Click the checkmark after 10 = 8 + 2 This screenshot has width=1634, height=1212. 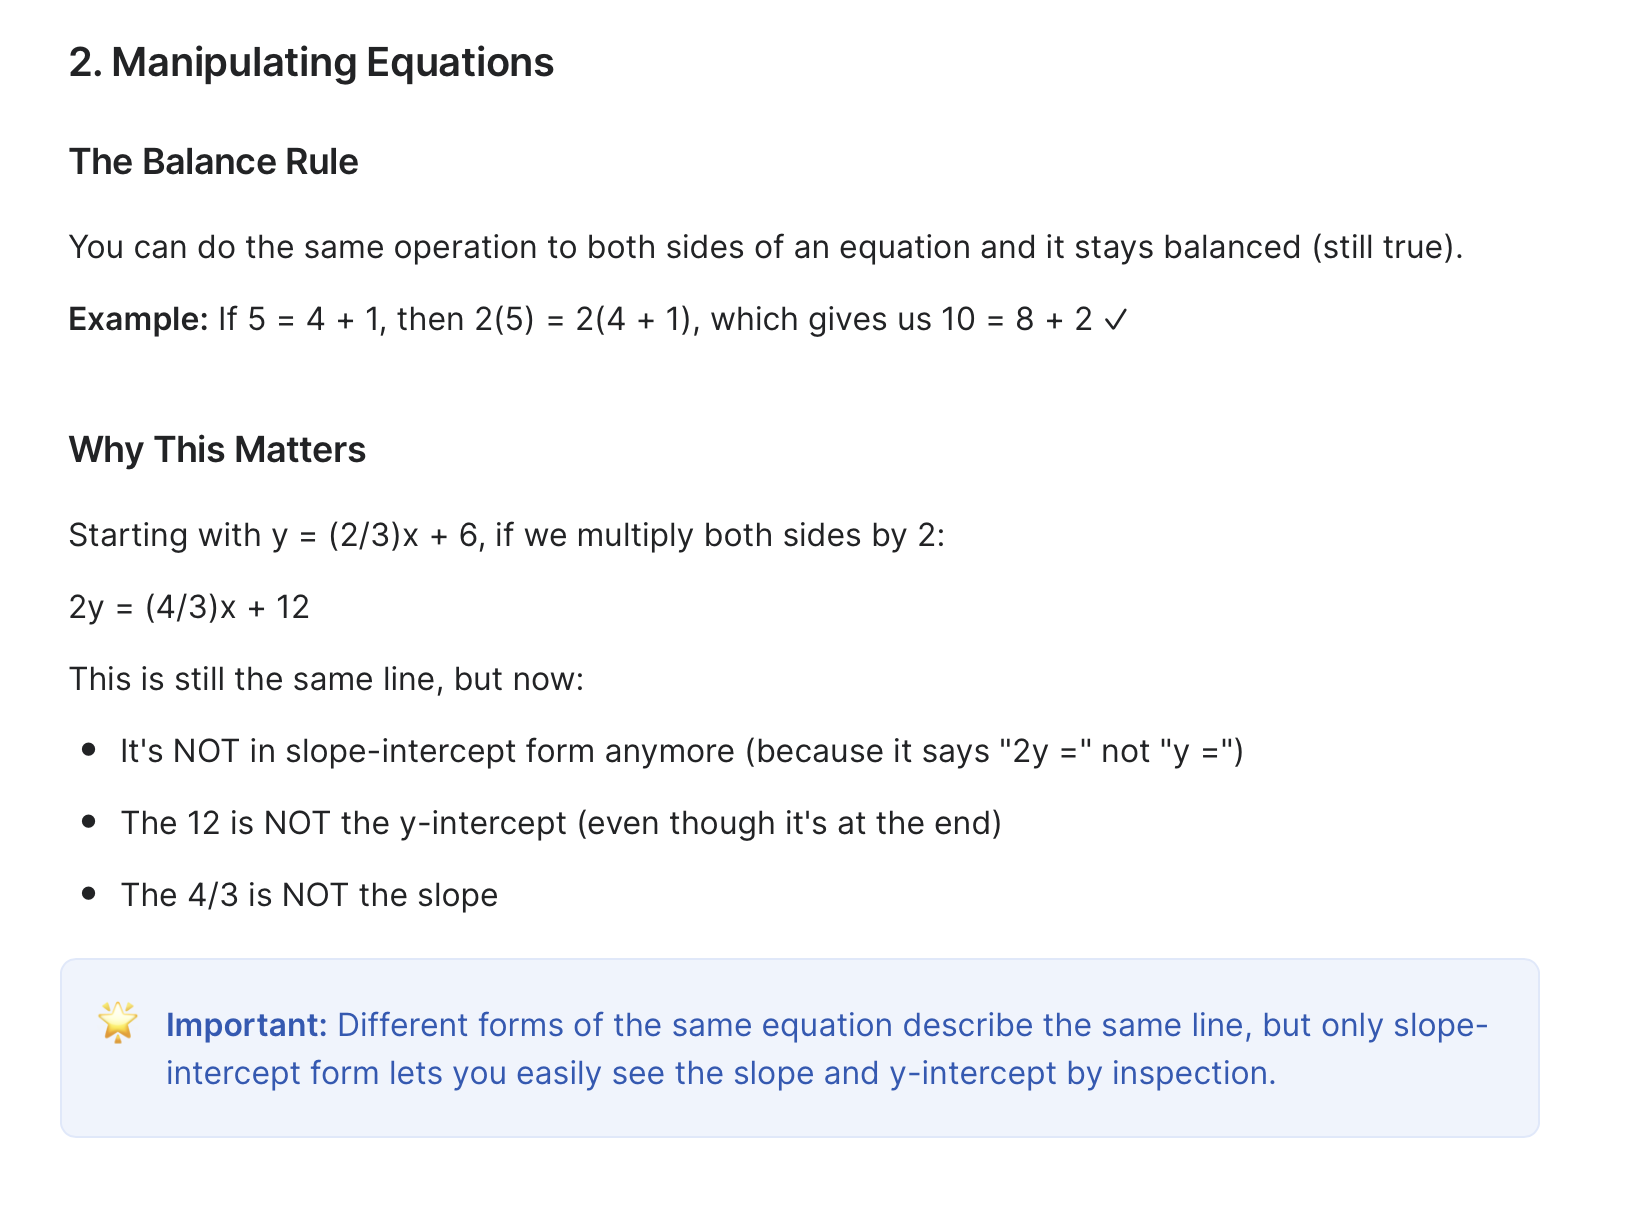pyautogui.click(x=1116, y=320)
